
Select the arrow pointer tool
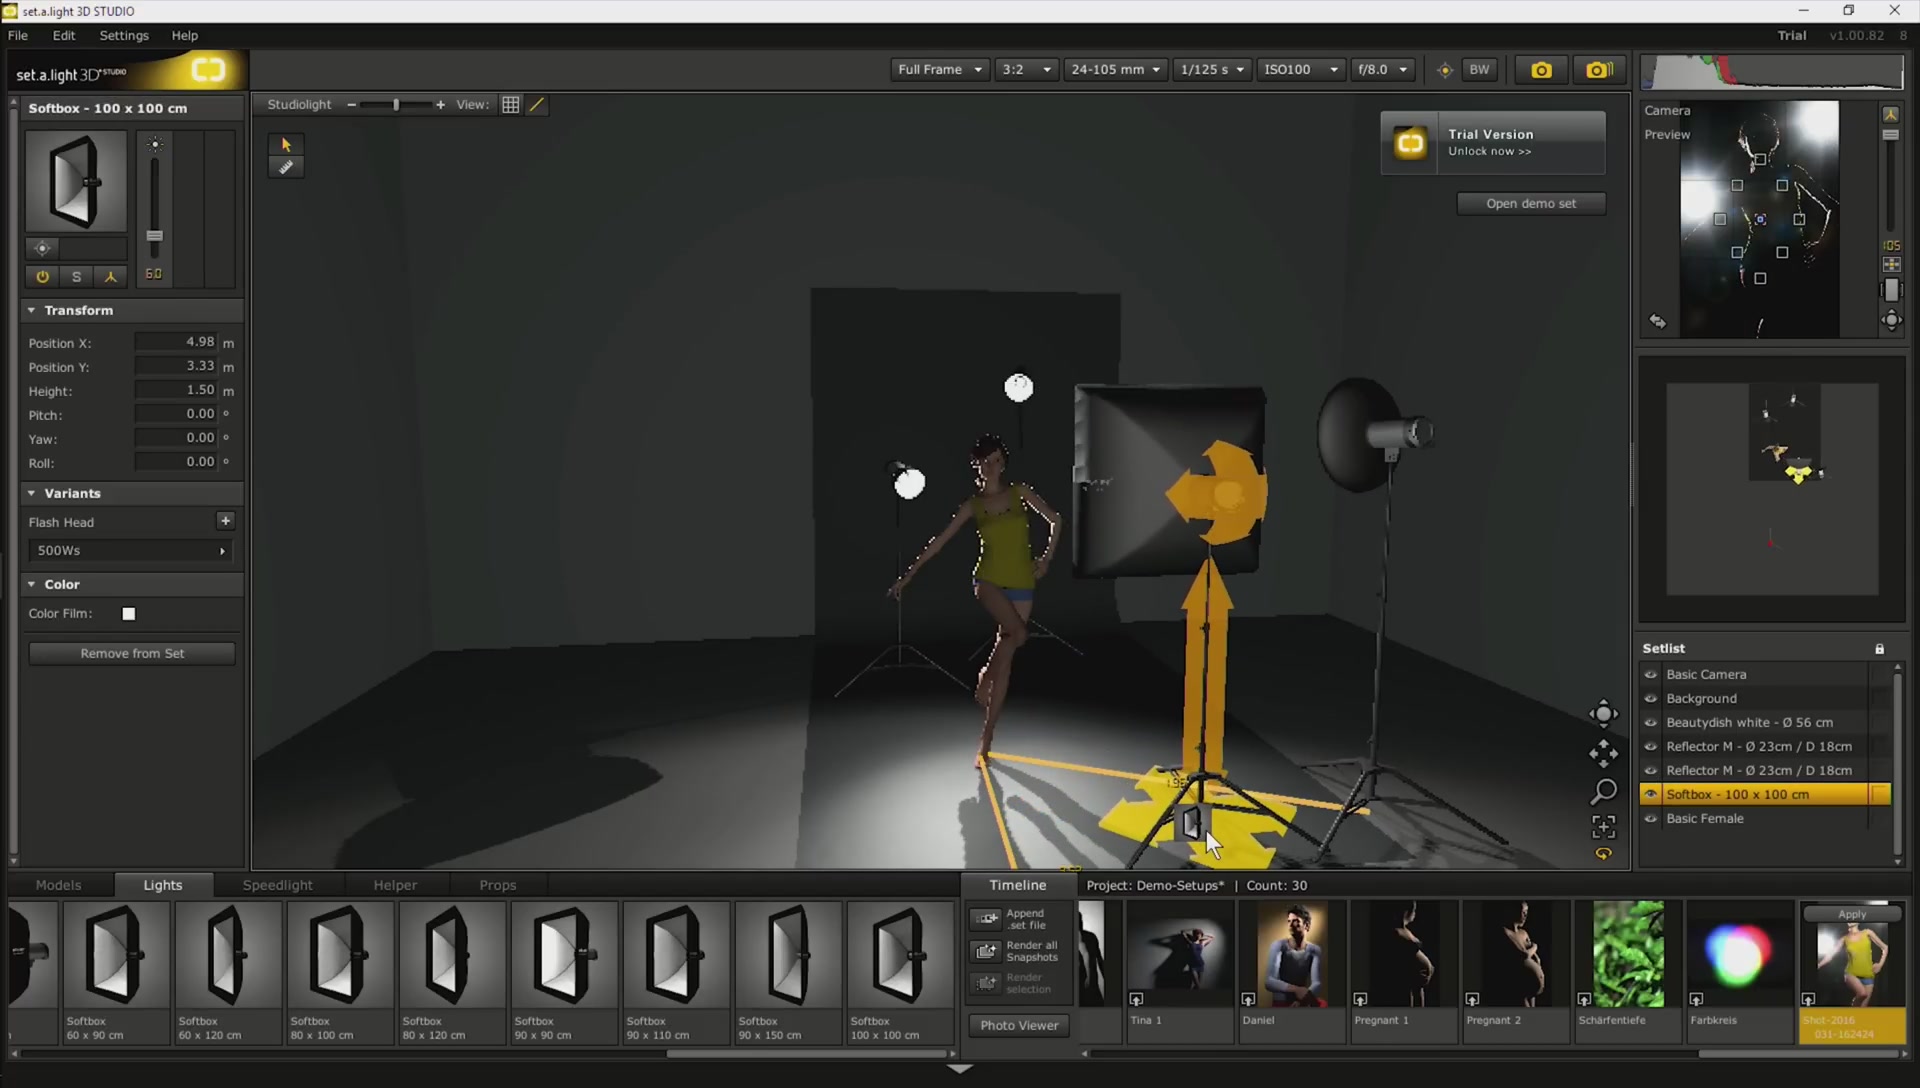(286, 145)
